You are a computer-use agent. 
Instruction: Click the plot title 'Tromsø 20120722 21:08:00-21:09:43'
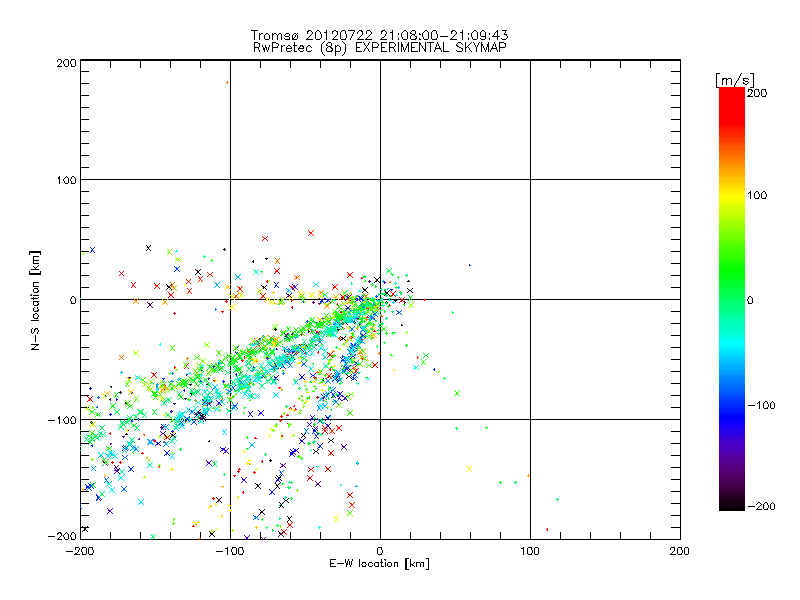(379, 35)
